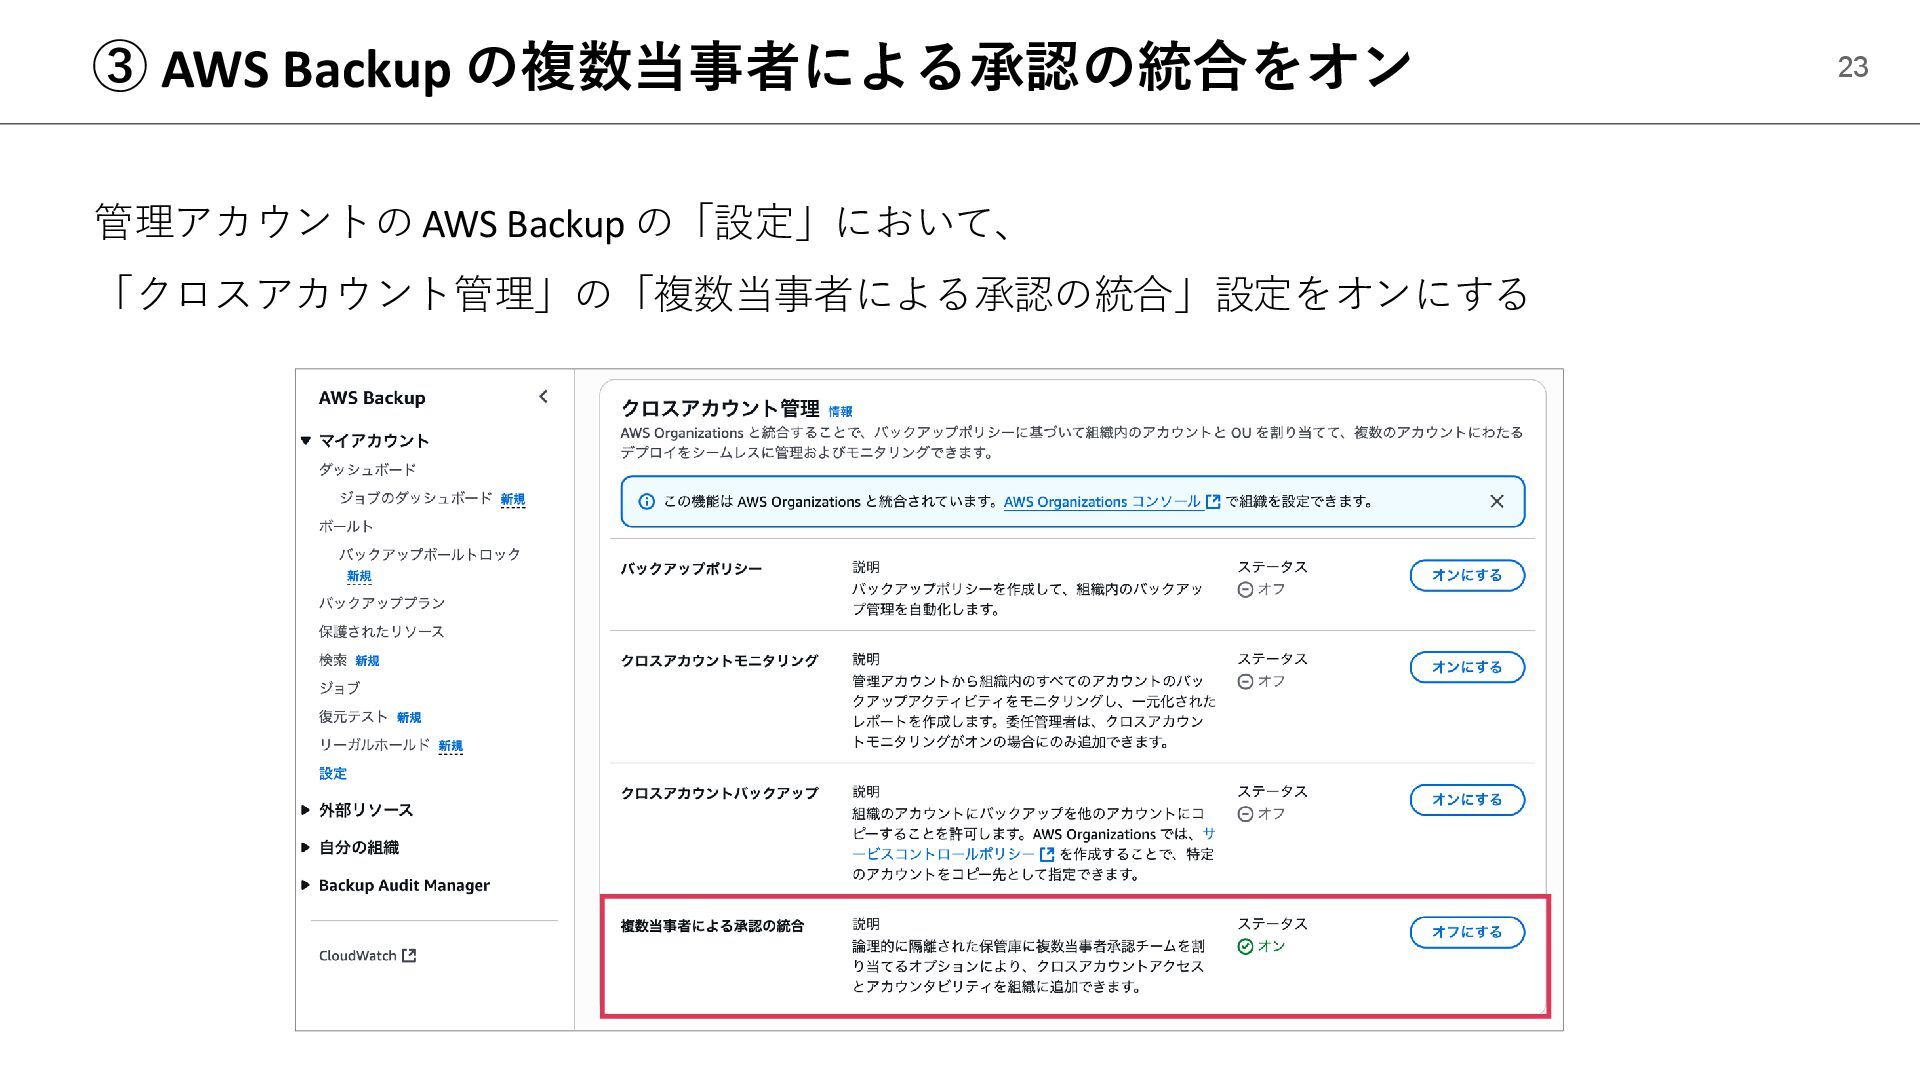Open ジョブ in the sidebar
This screenshot has width=1920, height=1080.
pos(339,688)
